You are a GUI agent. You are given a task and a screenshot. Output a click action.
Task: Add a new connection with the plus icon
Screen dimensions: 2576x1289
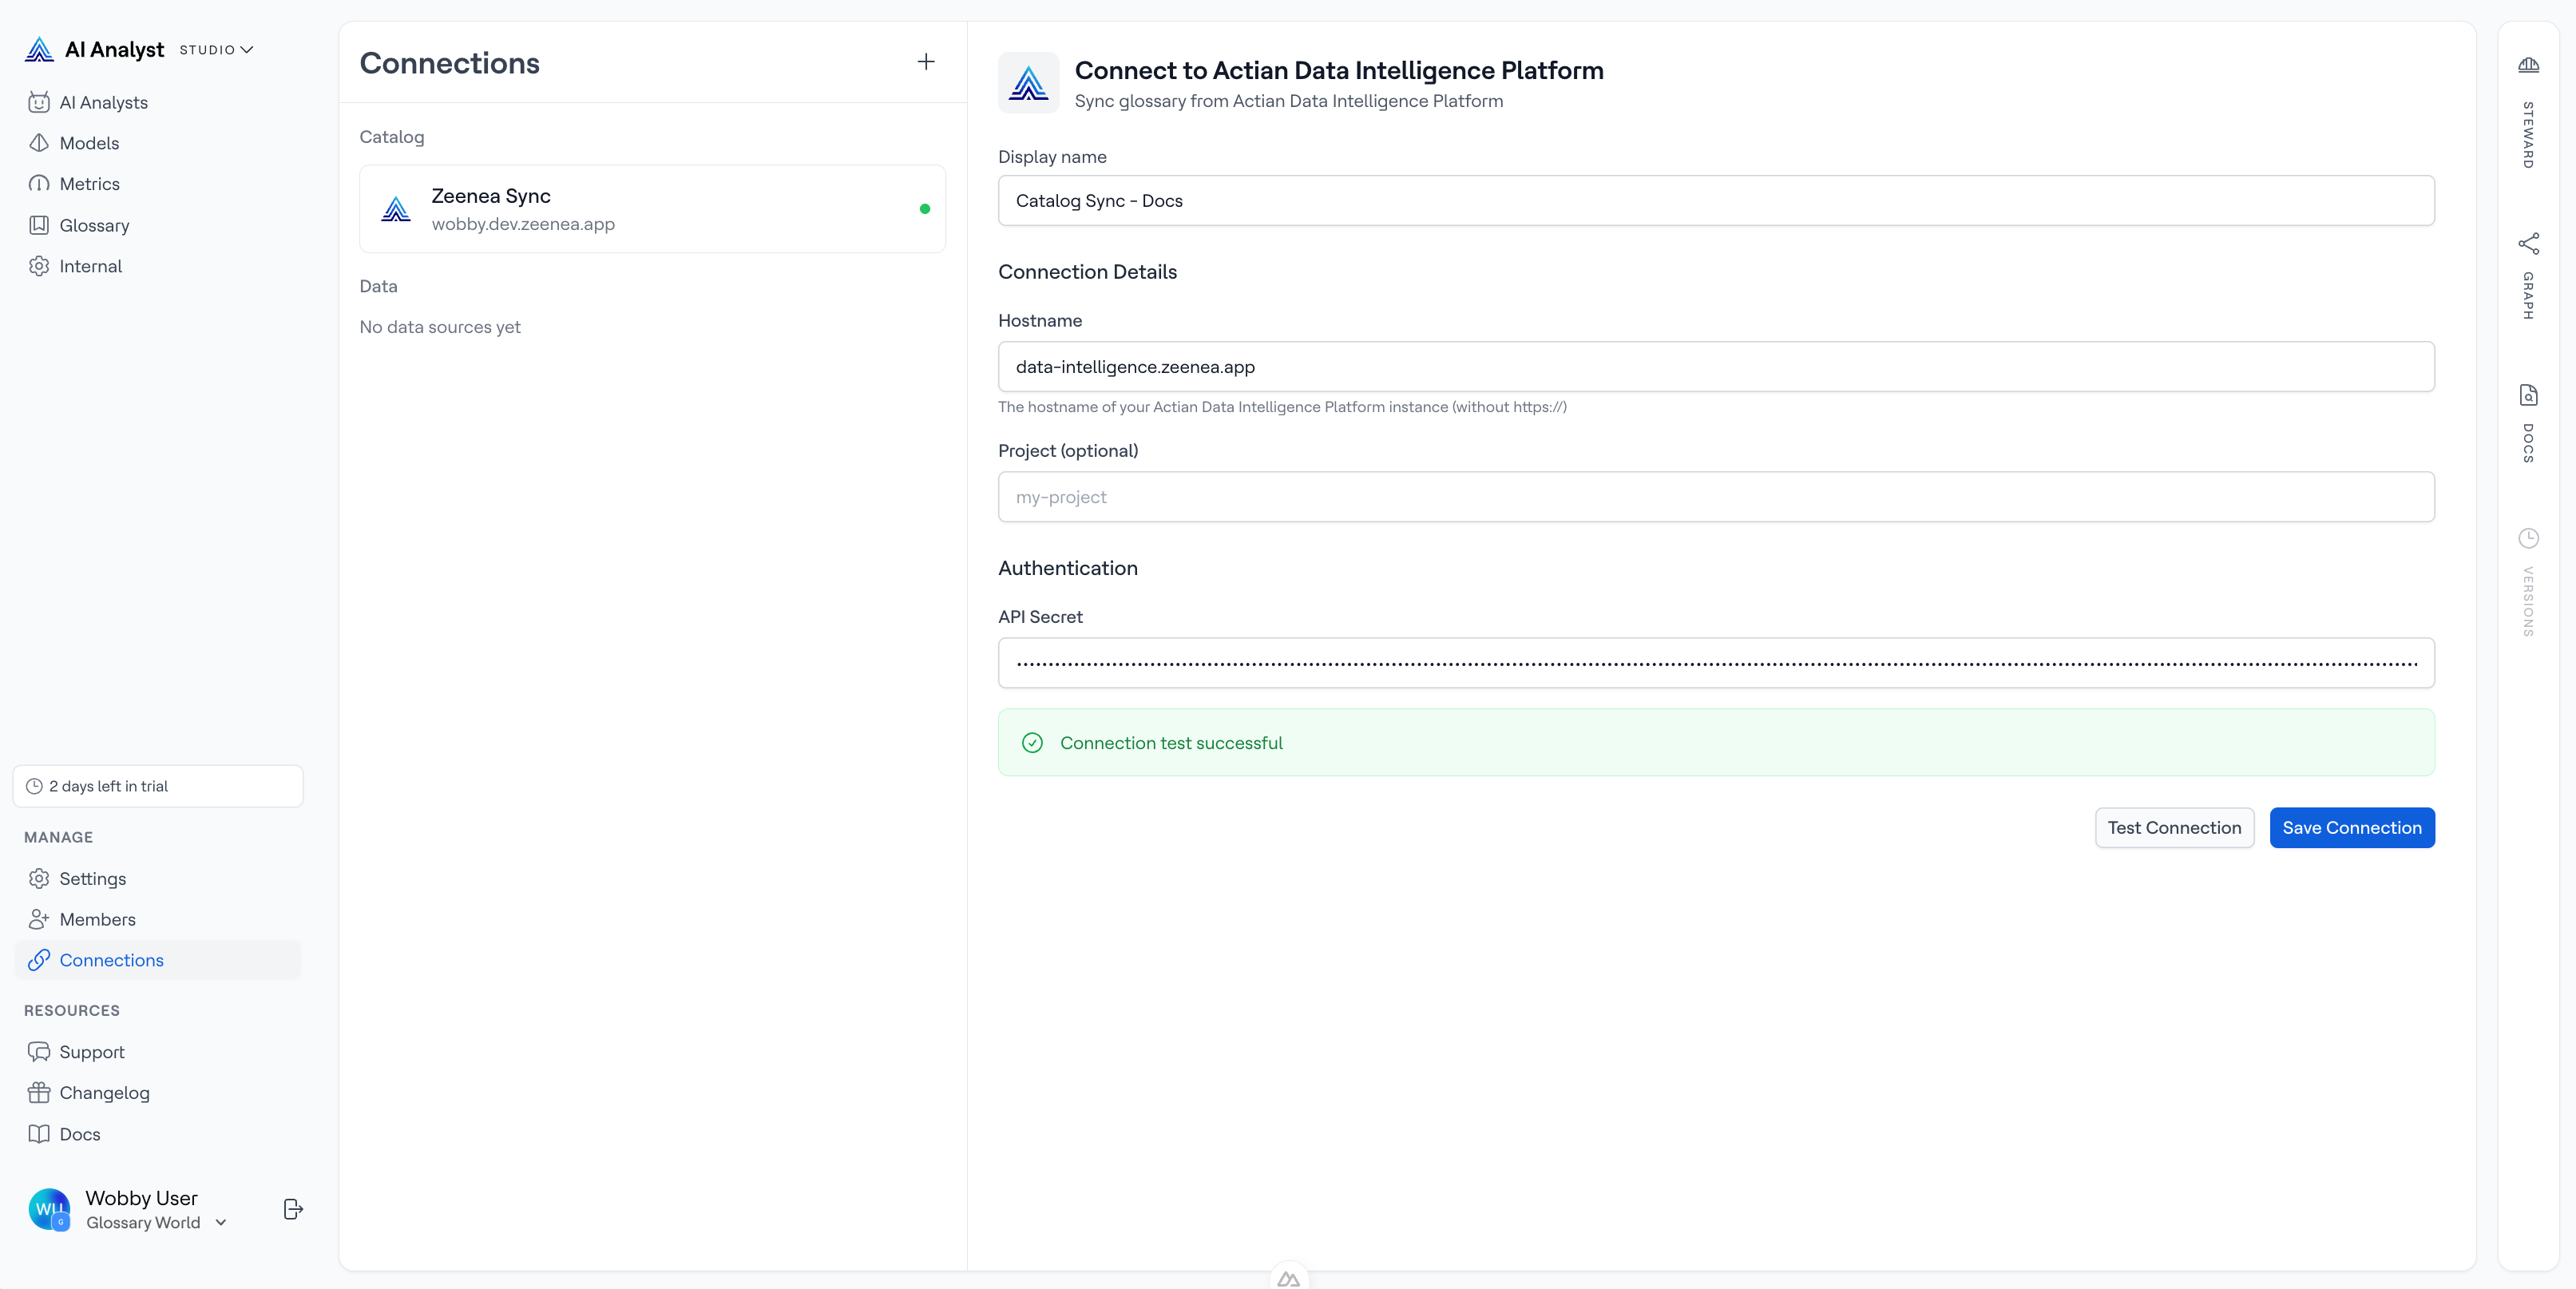[925, 61]
